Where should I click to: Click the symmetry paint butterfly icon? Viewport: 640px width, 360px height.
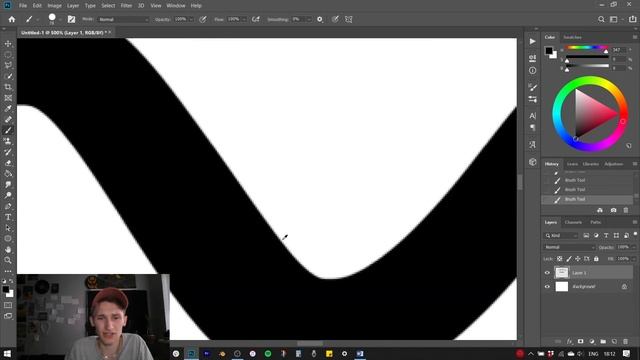[x=349, y=19]
